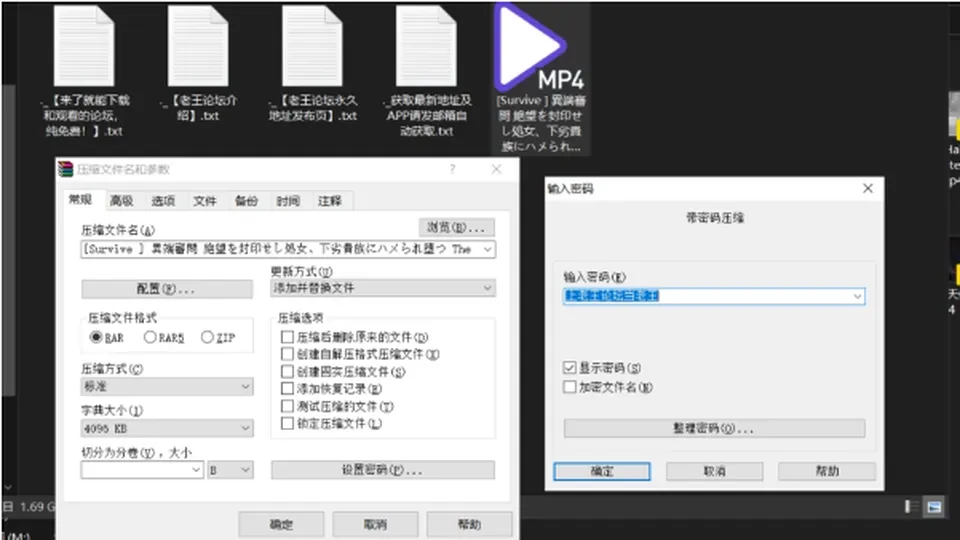
Task: Open 压缩方式 dropdown
Action: tap(167, 386)
